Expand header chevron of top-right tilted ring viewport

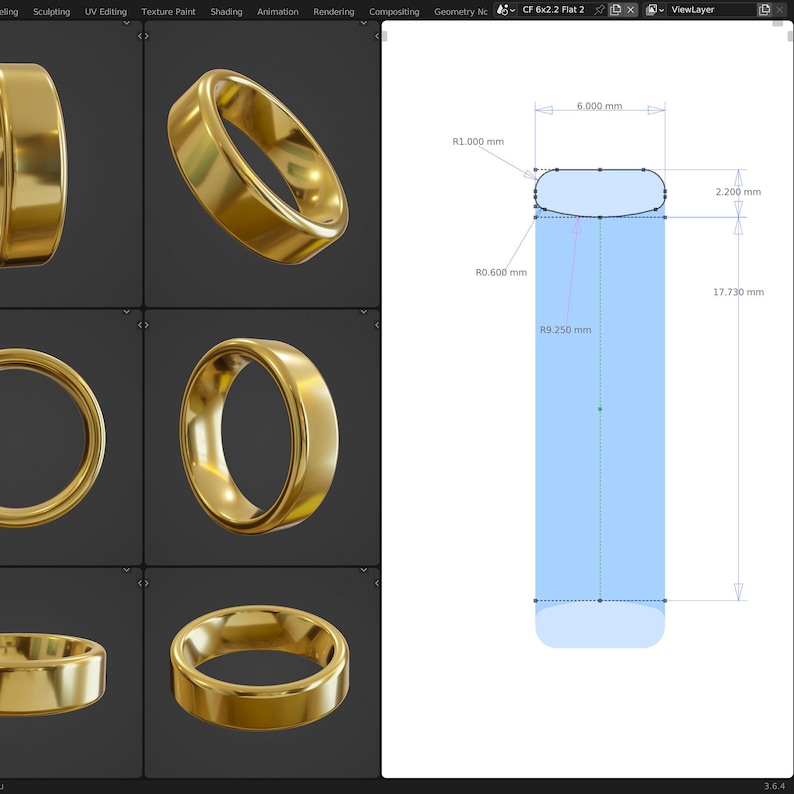coord(364,23)
